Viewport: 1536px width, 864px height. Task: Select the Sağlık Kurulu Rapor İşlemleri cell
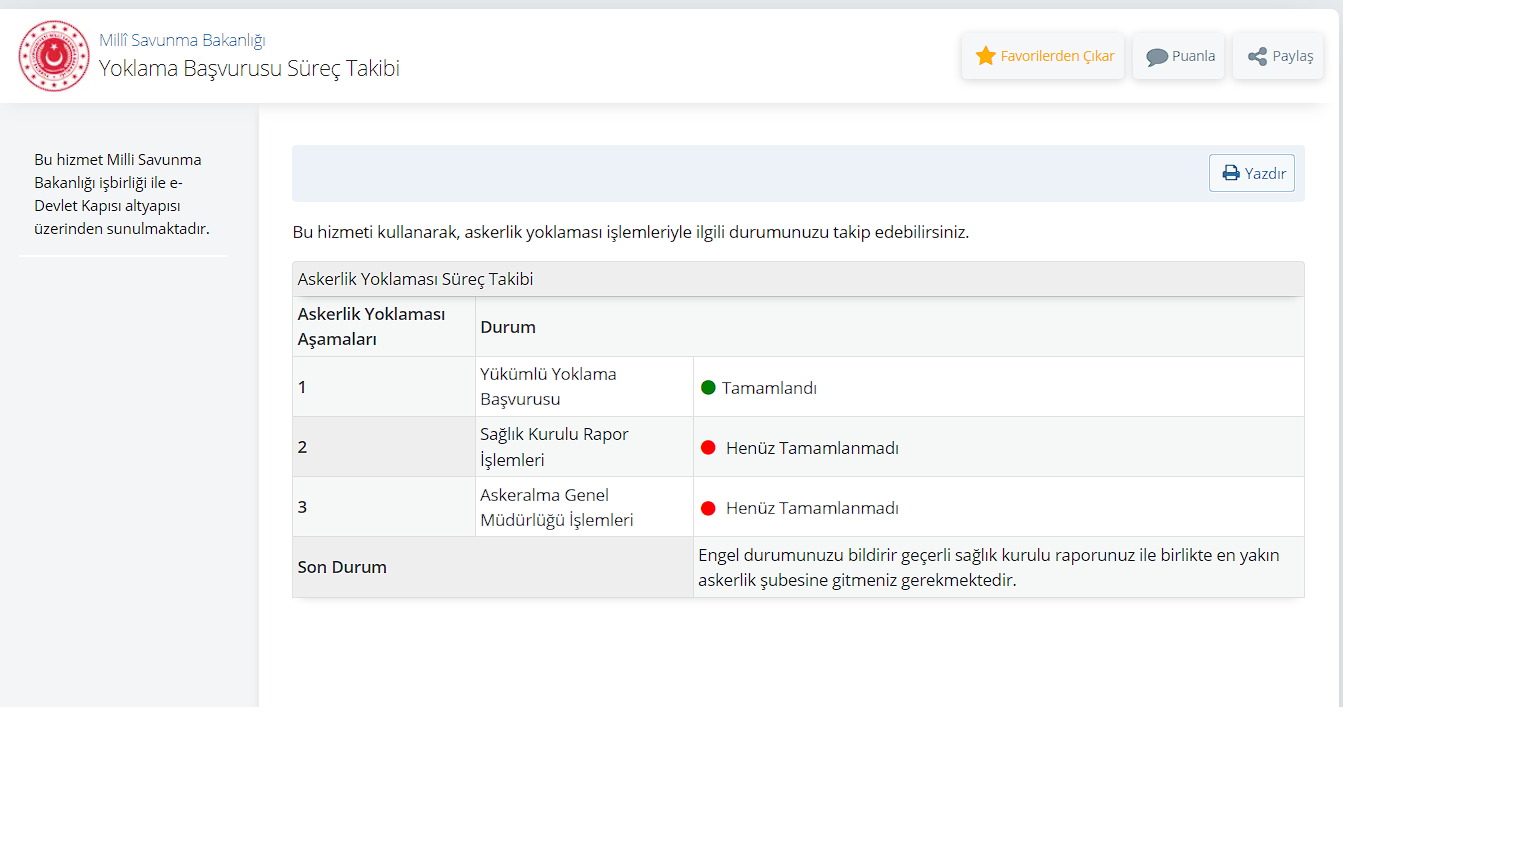tap(554, 447)
